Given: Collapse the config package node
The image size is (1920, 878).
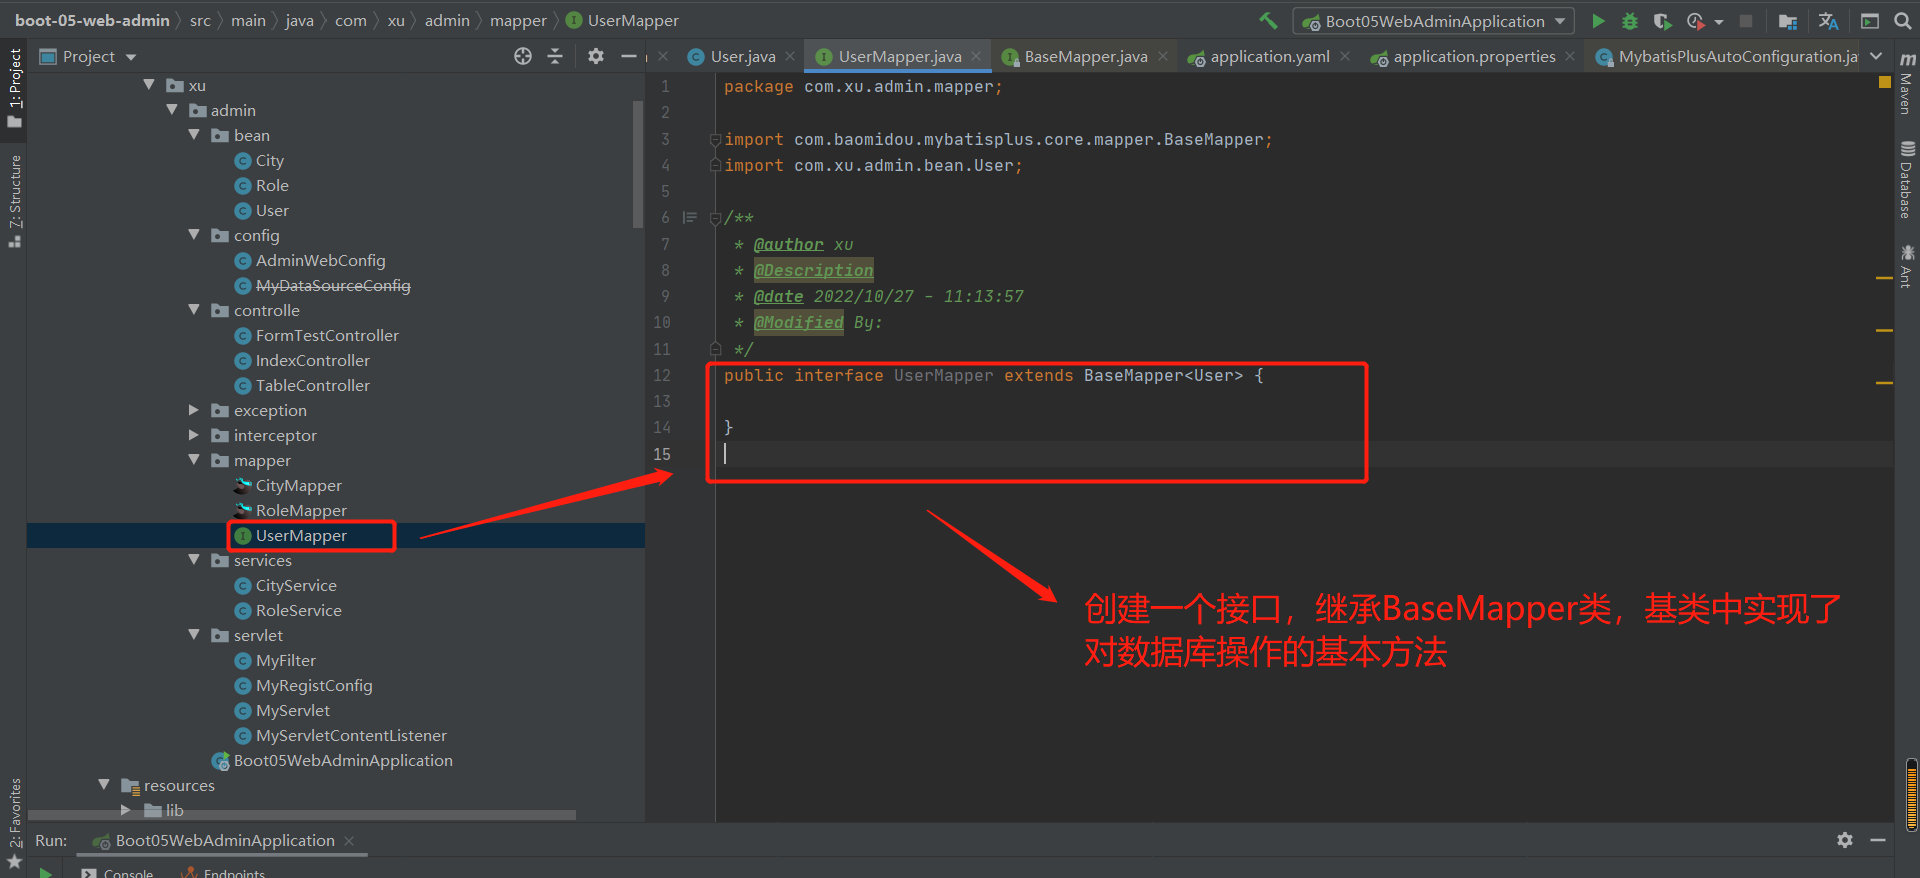Looking at the screenshot, I should point(194,235).
